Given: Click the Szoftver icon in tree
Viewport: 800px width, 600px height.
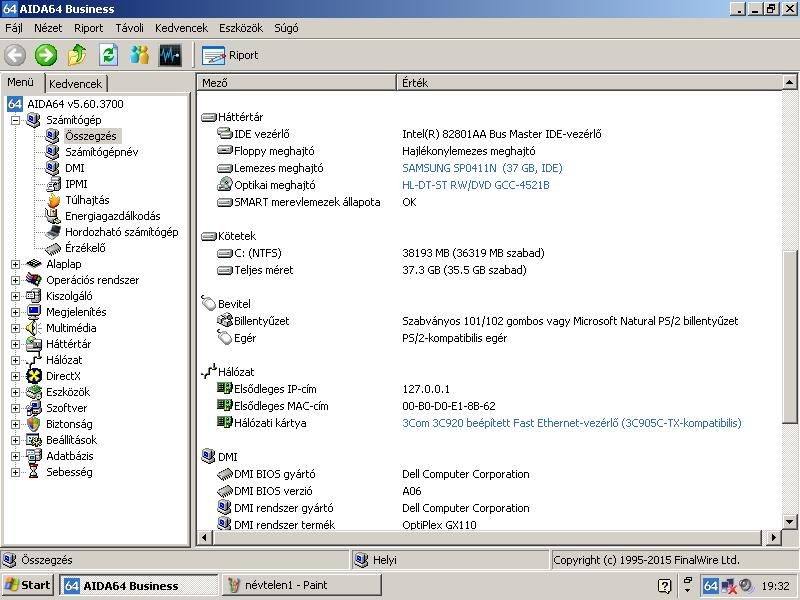Looking at the screenshot, I should point(34,408).
